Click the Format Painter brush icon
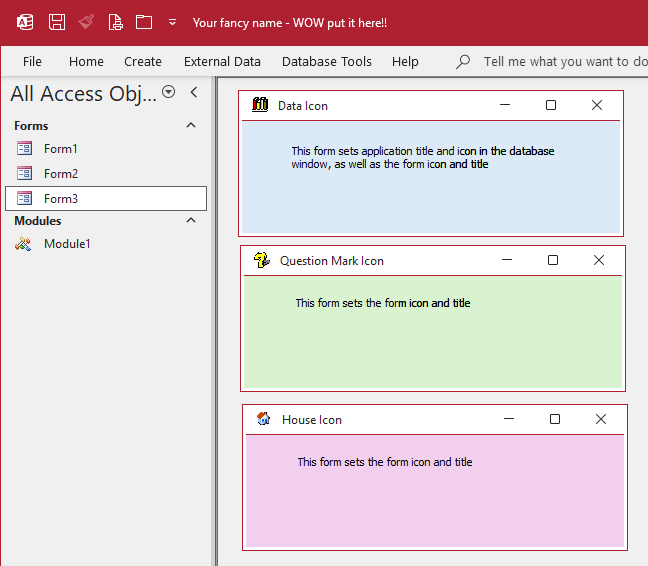This screenshot has width=648, height=566. tap(86, 22)
